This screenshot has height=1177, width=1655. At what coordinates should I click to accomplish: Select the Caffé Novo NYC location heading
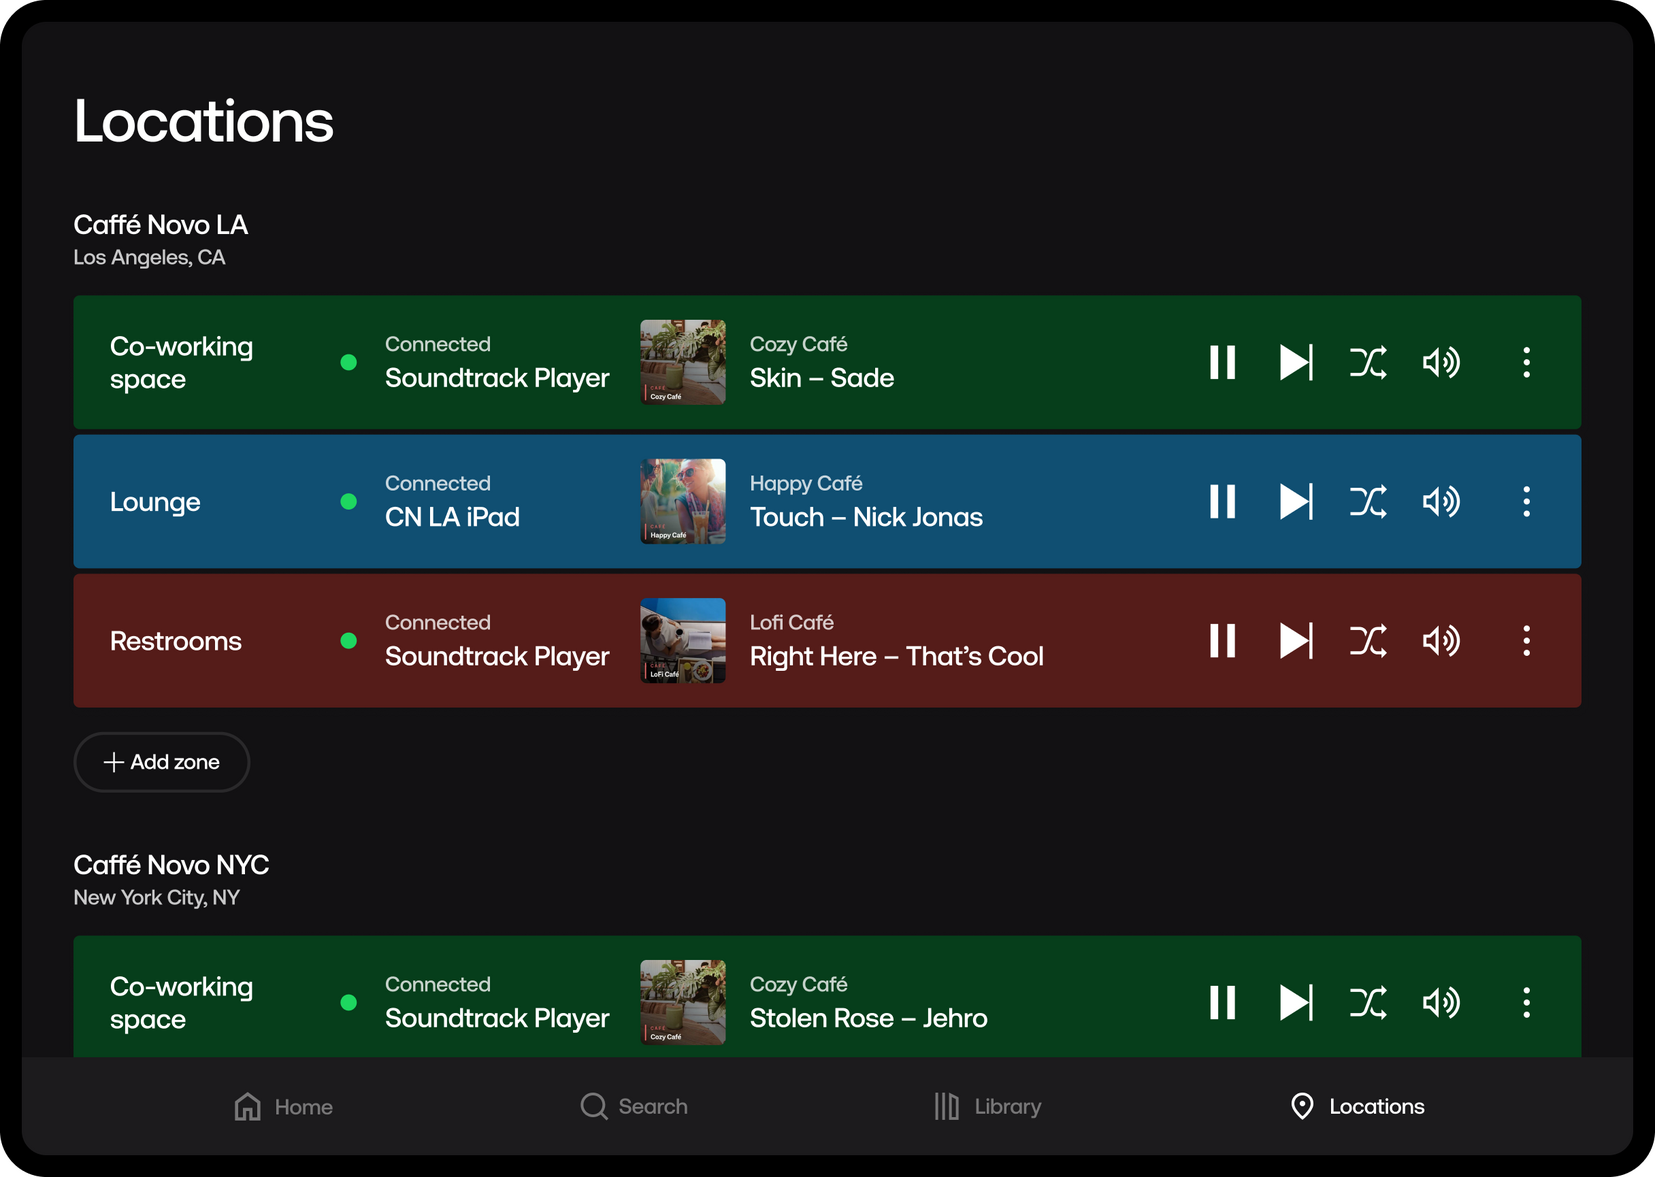click(x=171, y=864)
